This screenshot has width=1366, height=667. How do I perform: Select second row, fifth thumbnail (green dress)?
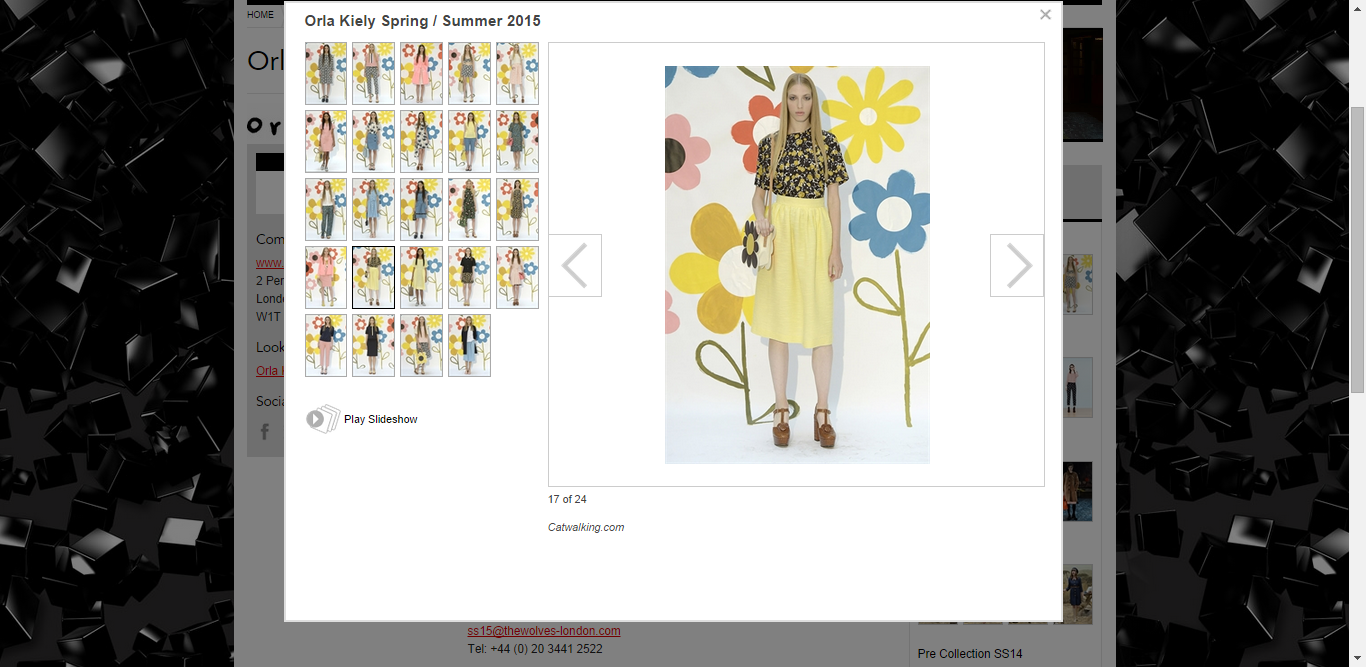517,141
